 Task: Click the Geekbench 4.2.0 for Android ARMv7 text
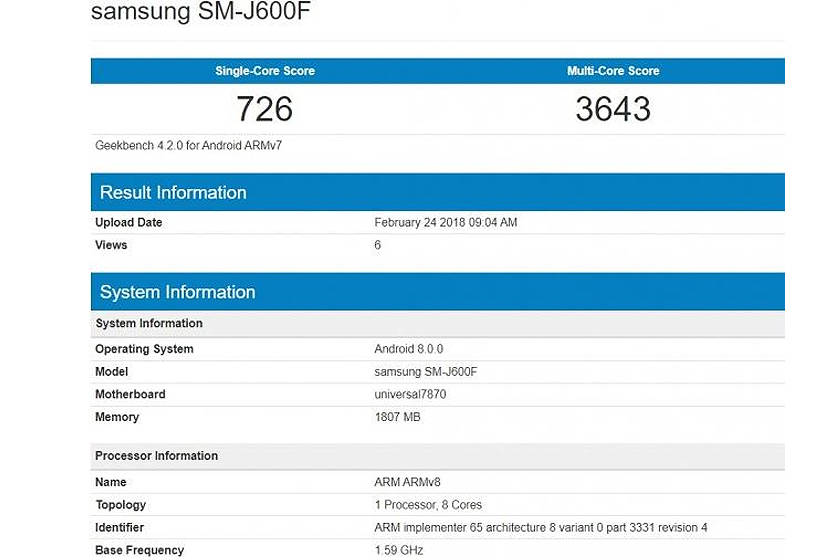click(189, 145)
